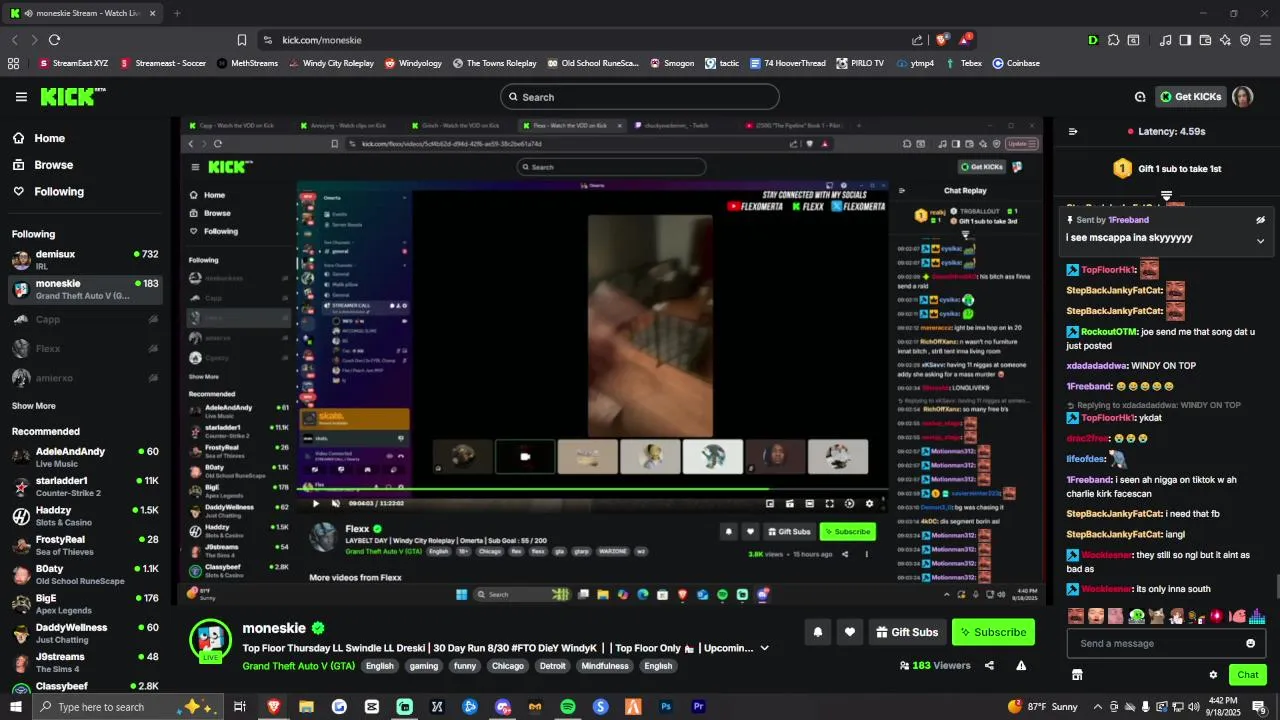
Task: Open the emoji picker in chat box
Action: click(x=1250, y=643)
